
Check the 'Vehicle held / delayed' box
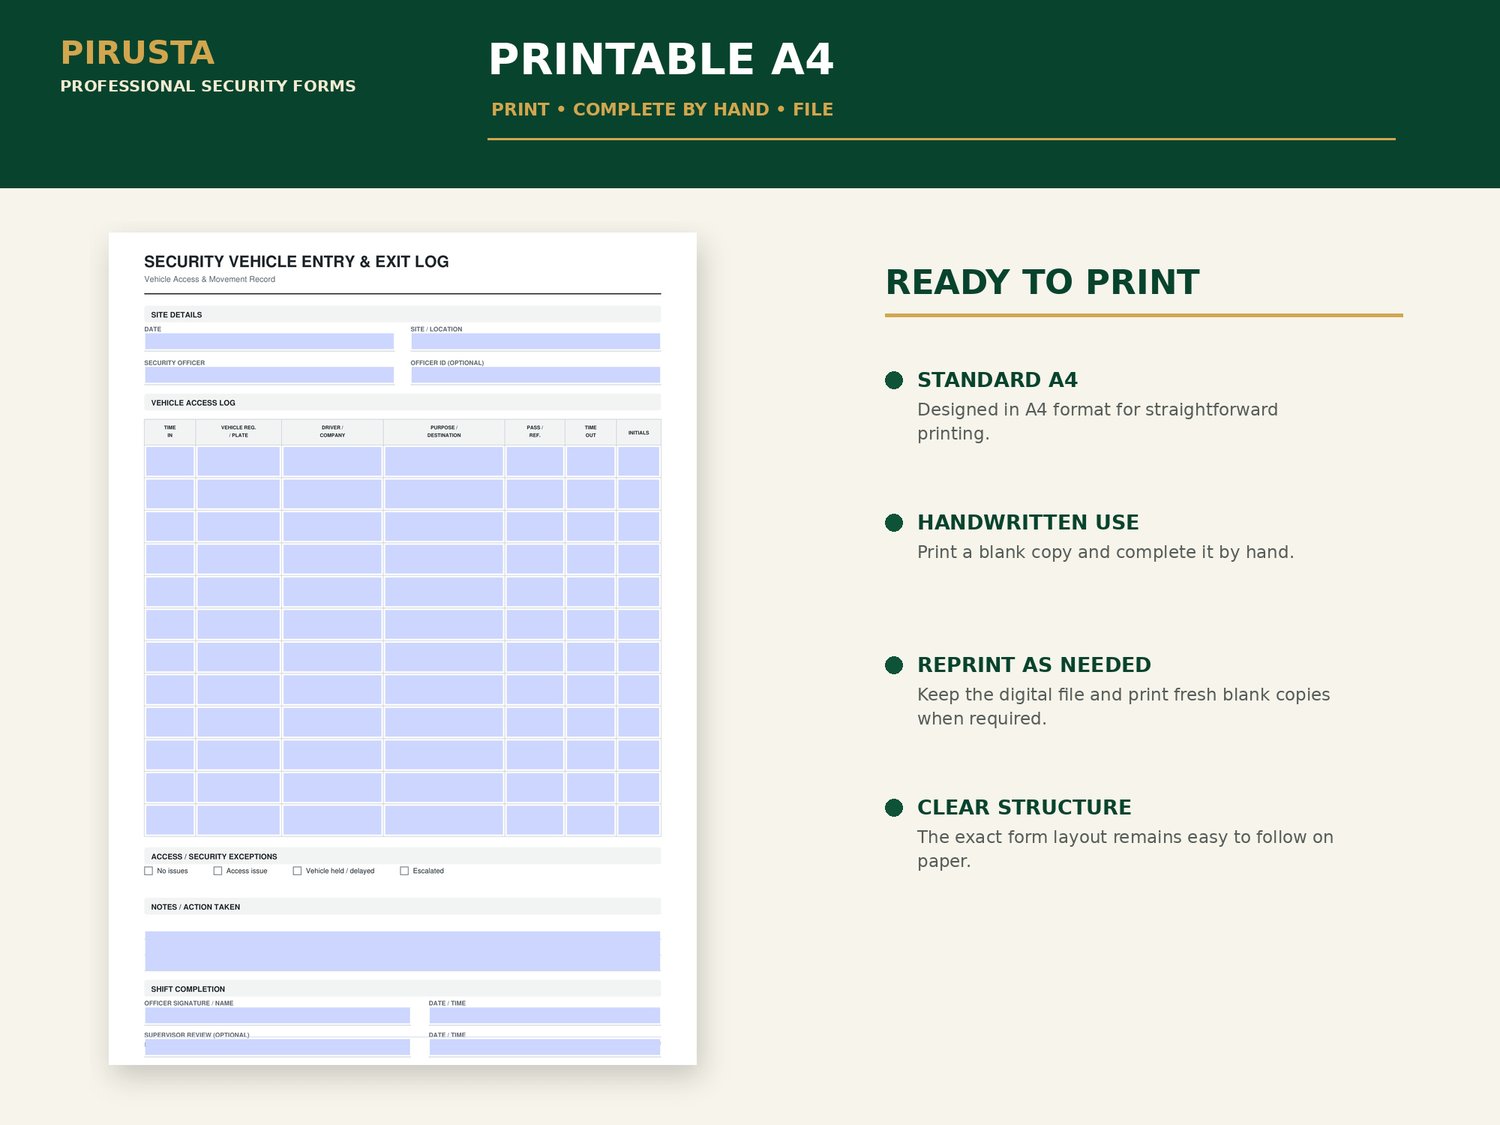click(297, 871)
